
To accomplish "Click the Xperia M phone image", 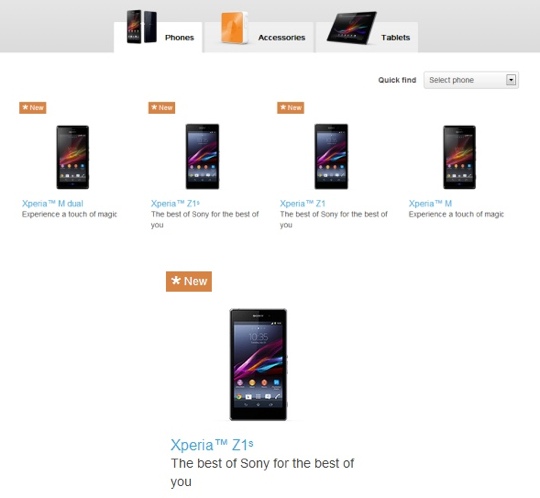I will pos(459,157).
